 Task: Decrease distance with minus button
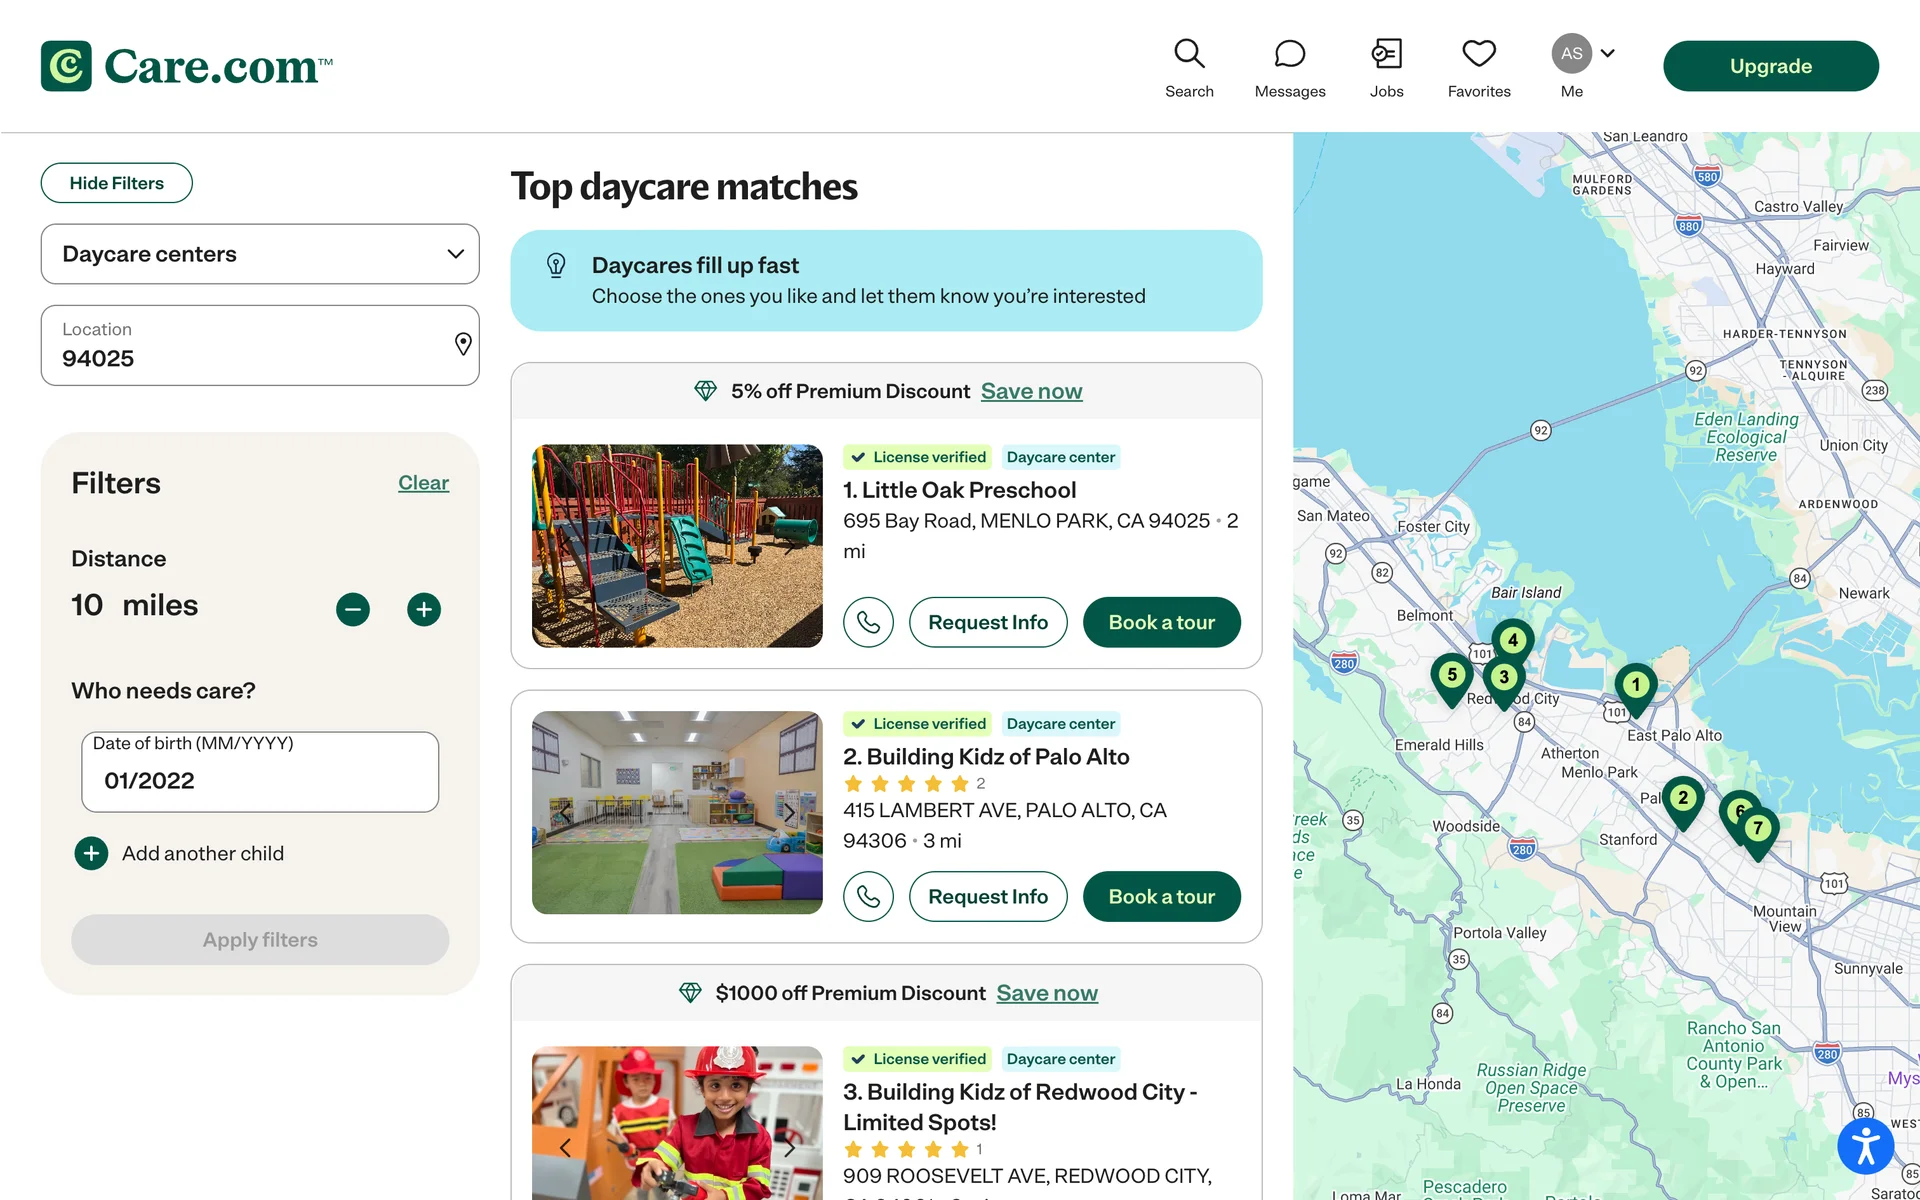pyautogui.click(x=353, y=609)
